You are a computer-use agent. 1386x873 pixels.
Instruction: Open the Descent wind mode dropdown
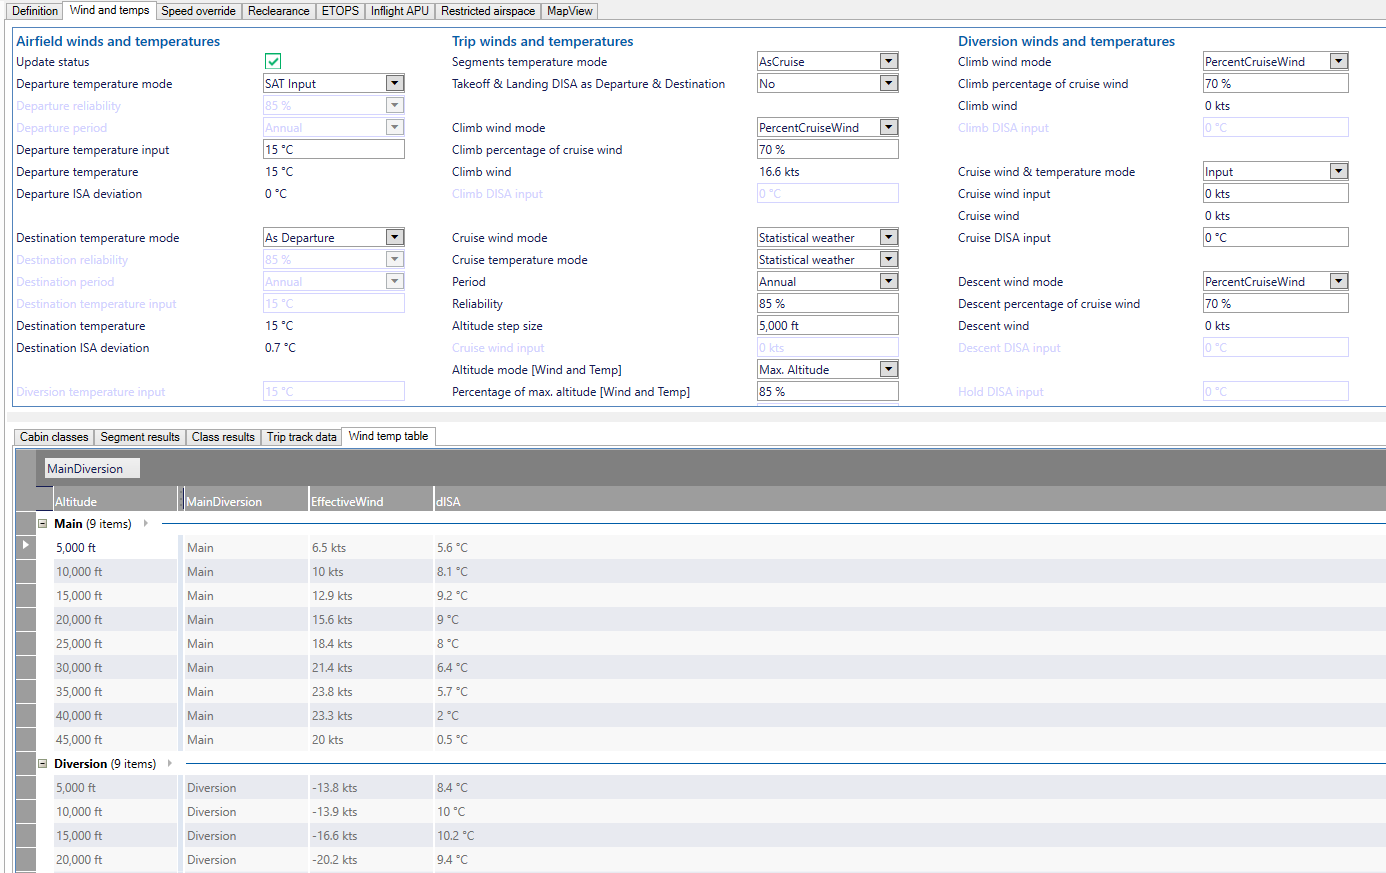(1339, 281)
